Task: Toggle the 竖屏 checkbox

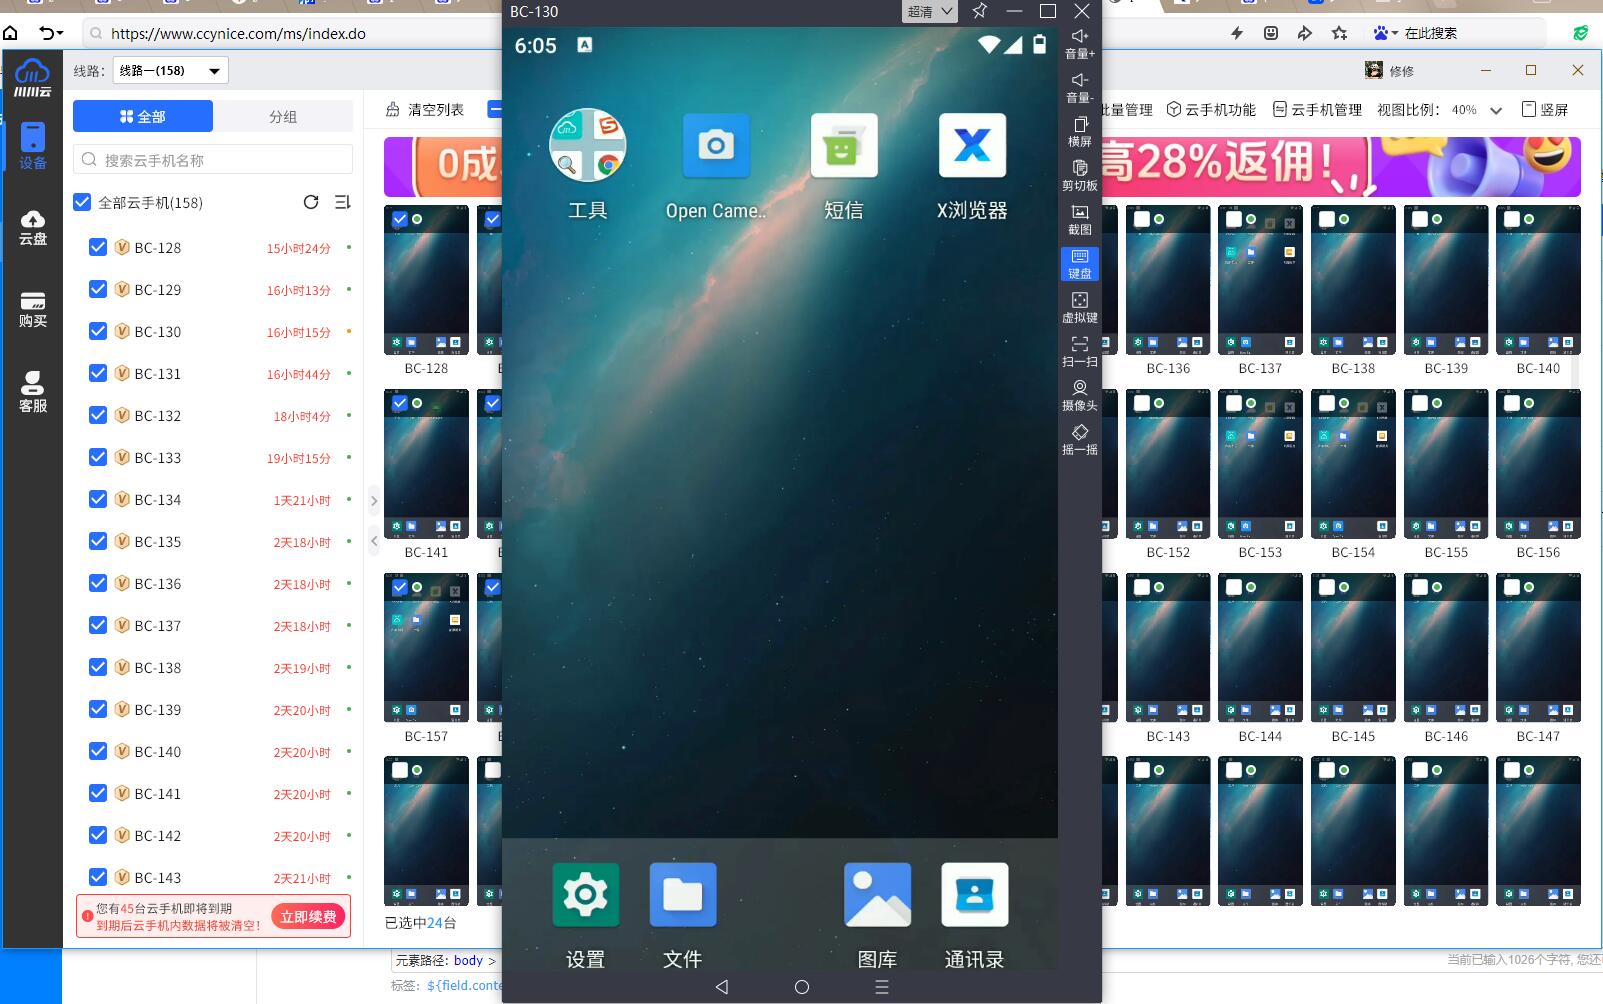Action: (x=1528, y=109)
